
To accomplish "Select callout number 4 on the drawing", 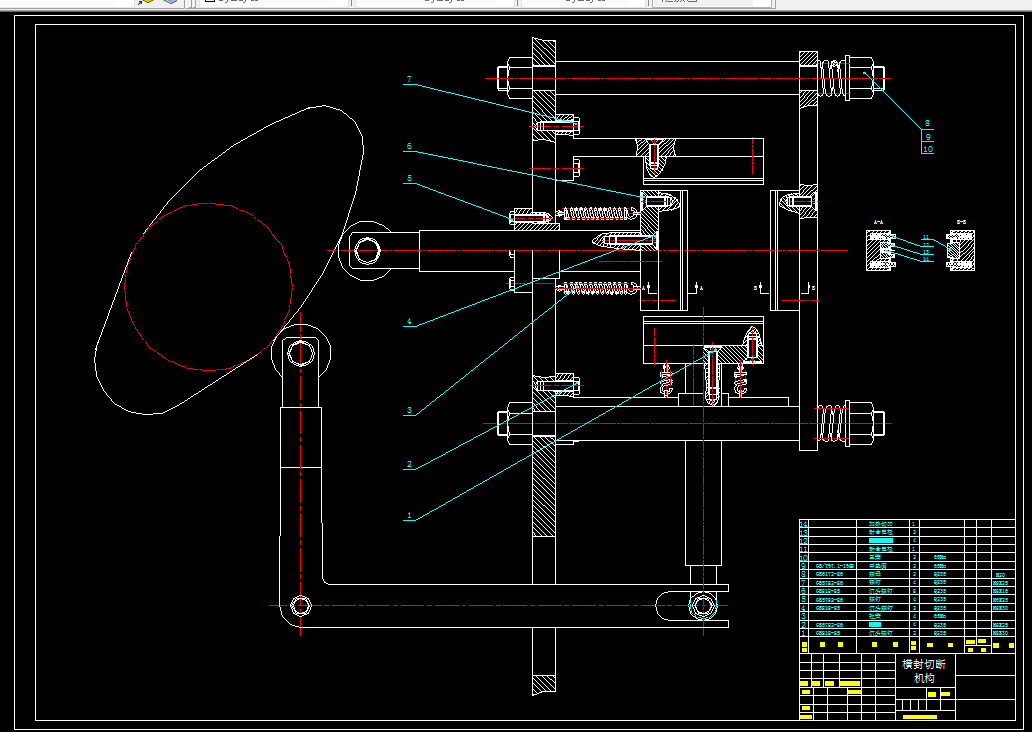I will click(x=409, y=321).
